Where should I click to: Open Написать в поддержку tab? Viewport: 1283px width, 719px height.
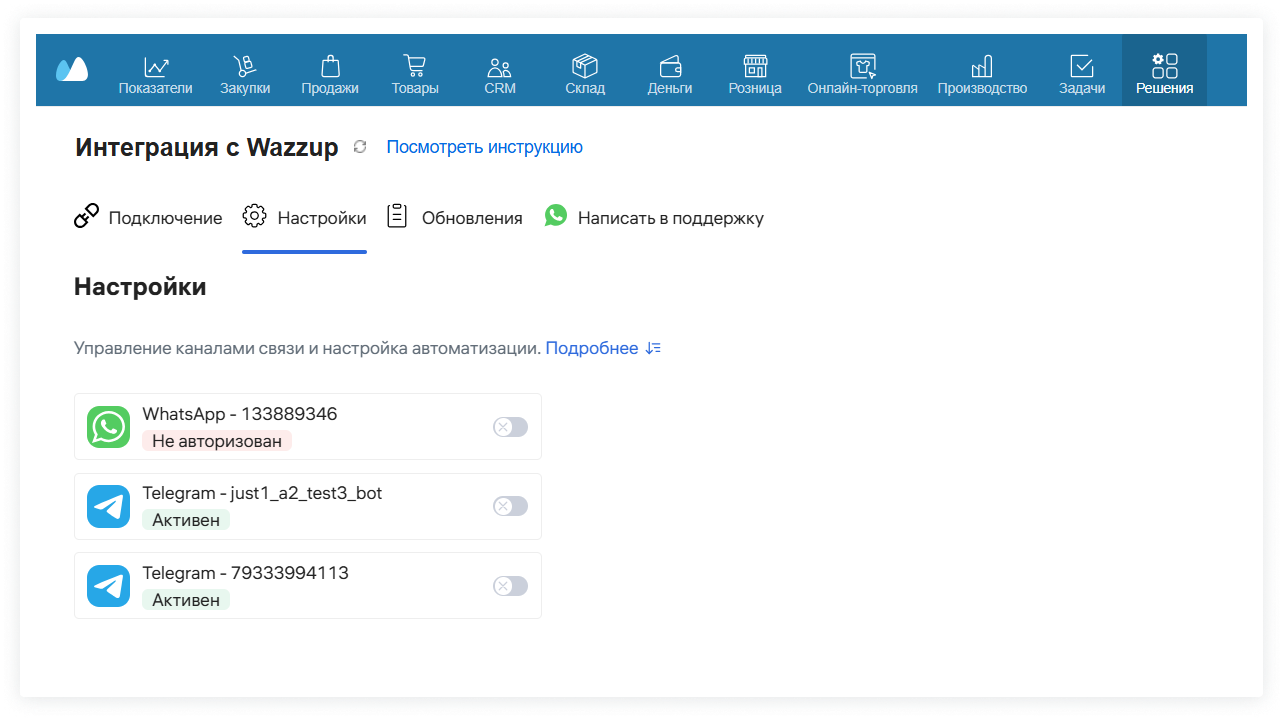tap(654, 218)
